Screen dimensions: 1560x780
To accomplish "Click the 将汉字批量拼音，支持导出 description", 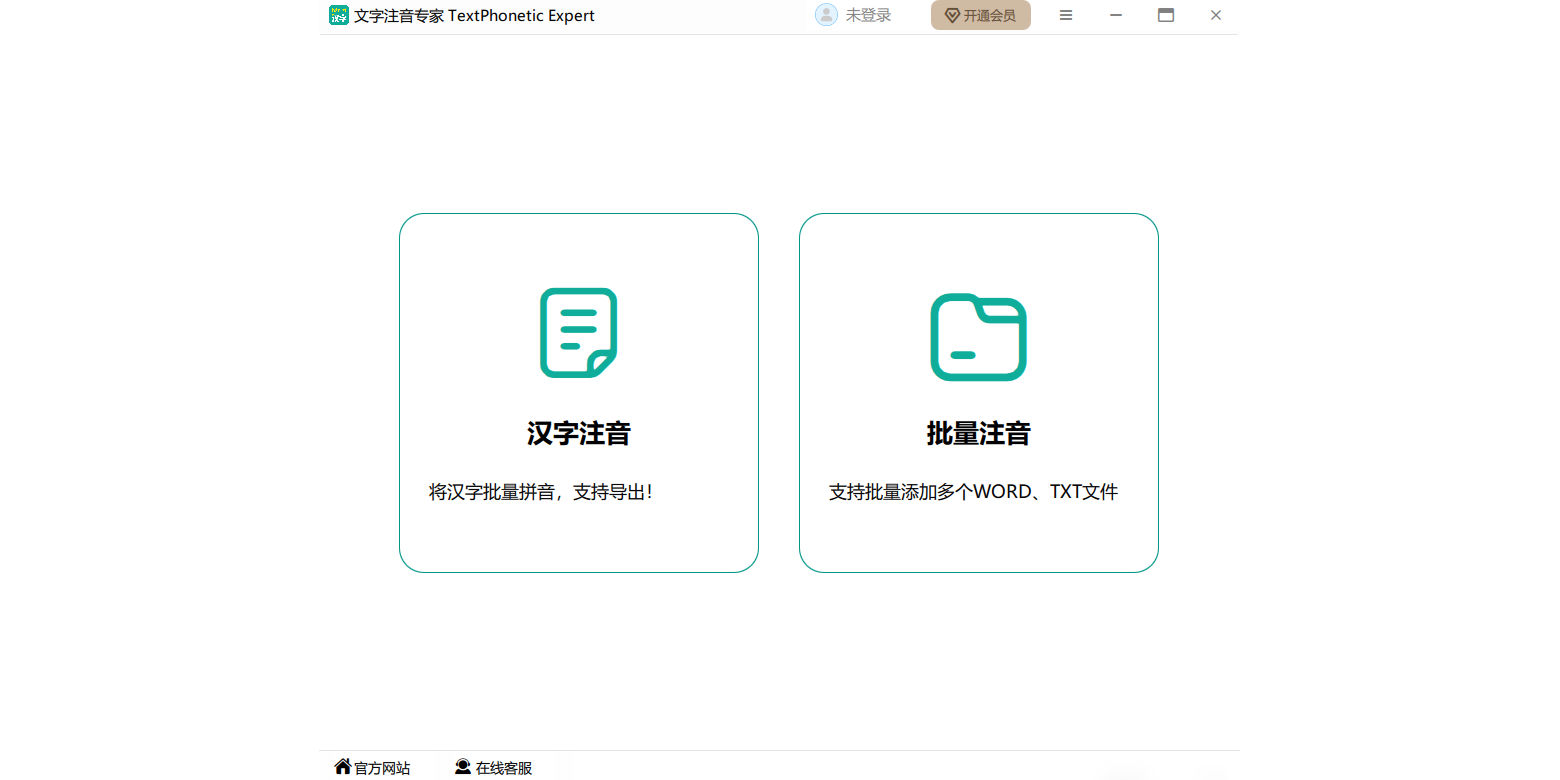I will click(x=541, y=492).
